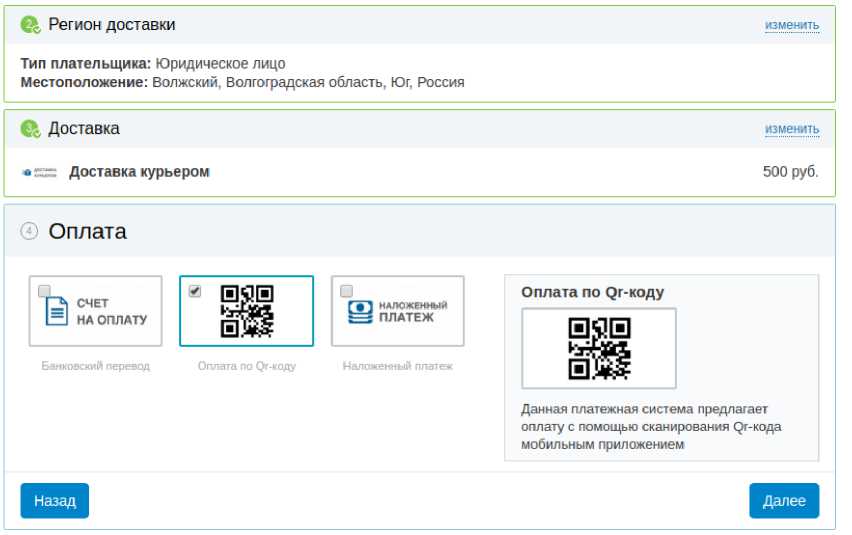Click the courier delivery logo icon
The image size is (852, 535).
(x=39, y=172)
